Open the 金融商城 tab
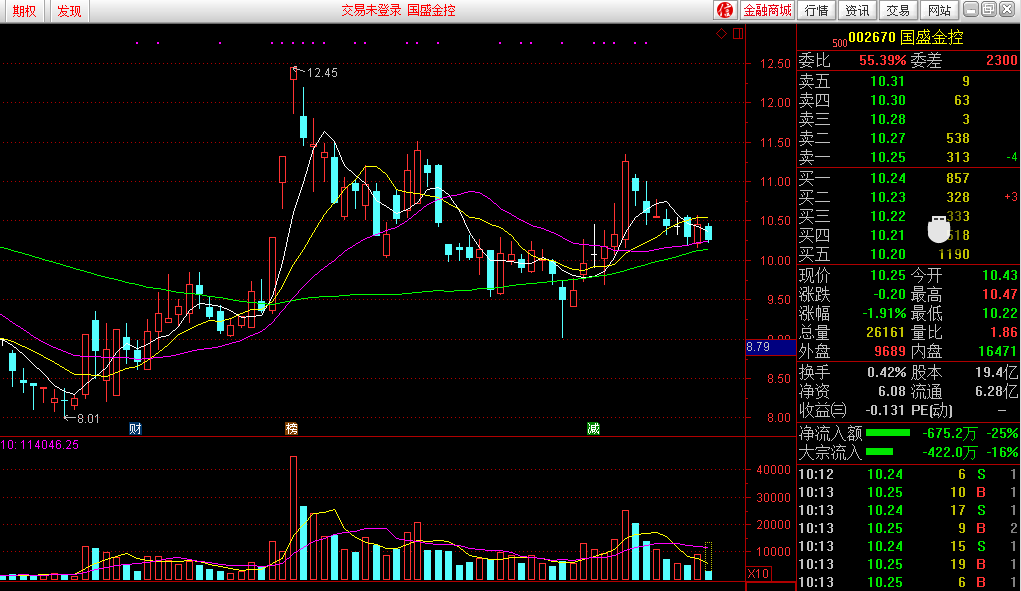Viewport: 1021px width, 591px height. coord(768,10)
